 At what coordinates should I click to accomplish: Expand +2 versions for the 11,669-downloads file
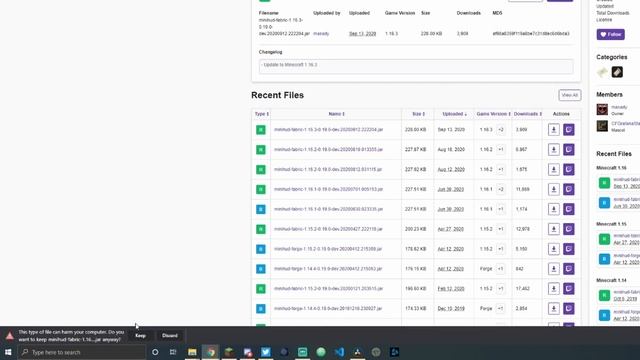(x=501, y=189)
